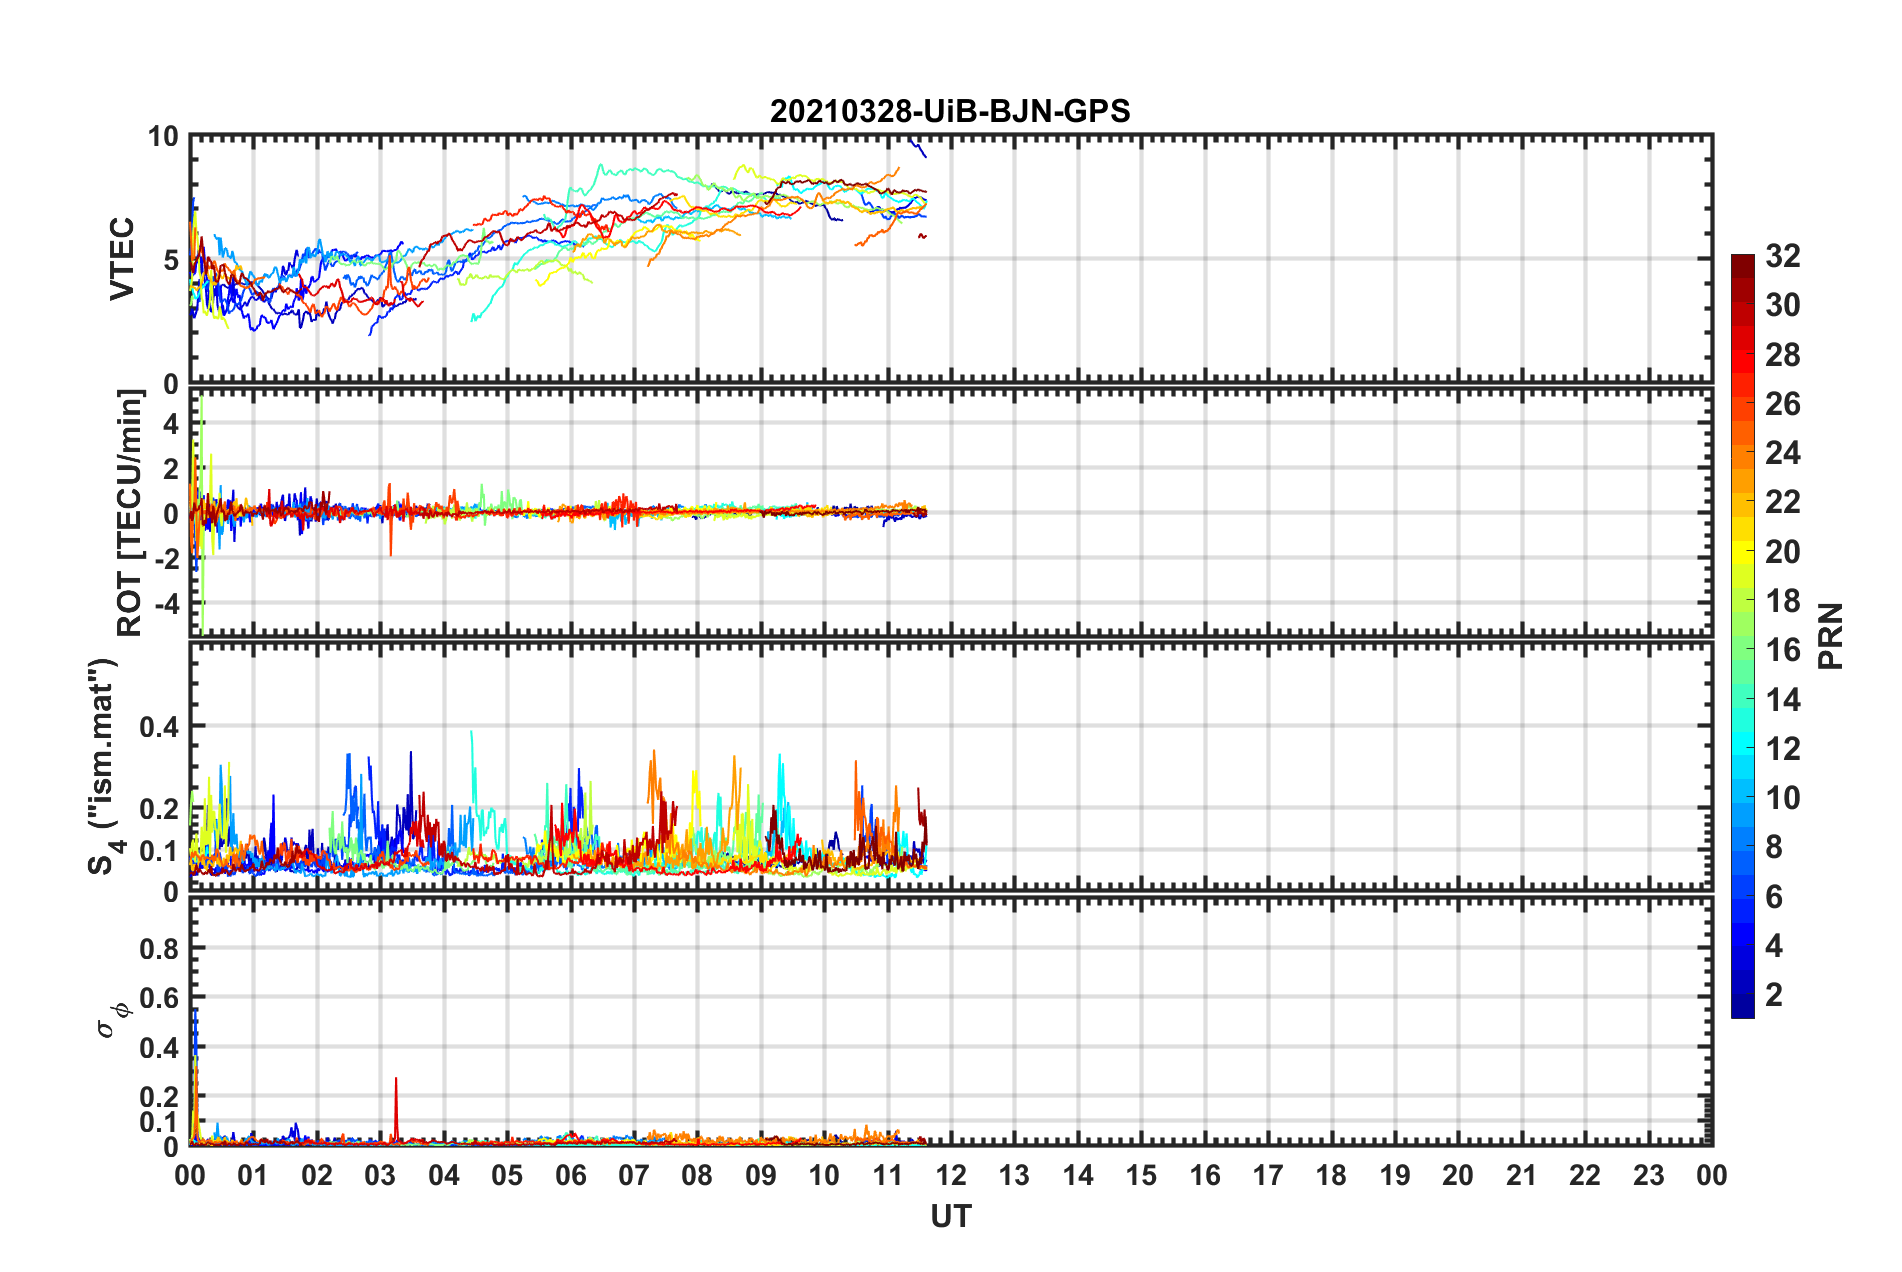Click colorbar tick value 18
This screenshot has width=1902, height=1272.
(1782, 601)
